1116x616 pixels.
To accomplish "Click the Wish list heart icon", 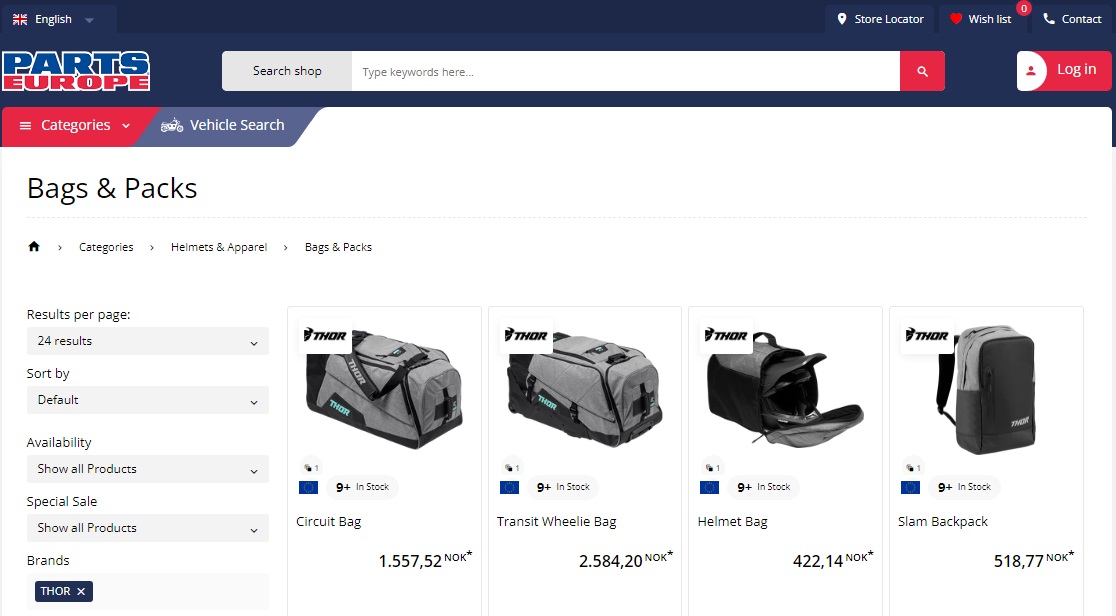I will coord(956,19).
